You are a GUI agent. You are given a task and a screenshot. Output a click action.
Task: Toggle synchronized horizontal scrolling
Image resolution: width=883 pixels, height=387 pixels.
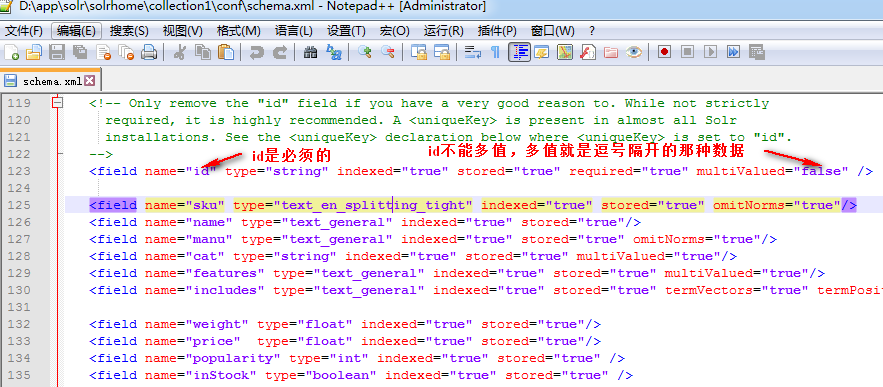442,52
